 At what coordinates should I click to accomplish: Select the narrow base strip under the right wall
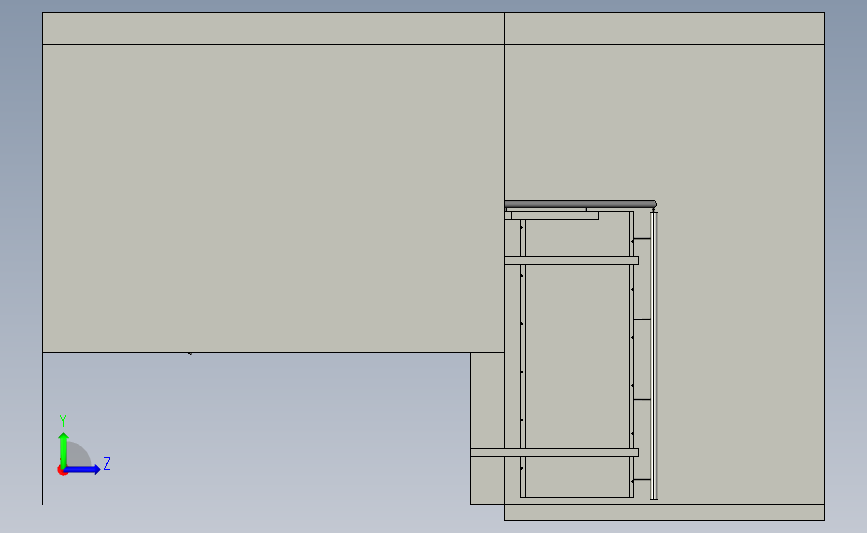coord(664,512)
